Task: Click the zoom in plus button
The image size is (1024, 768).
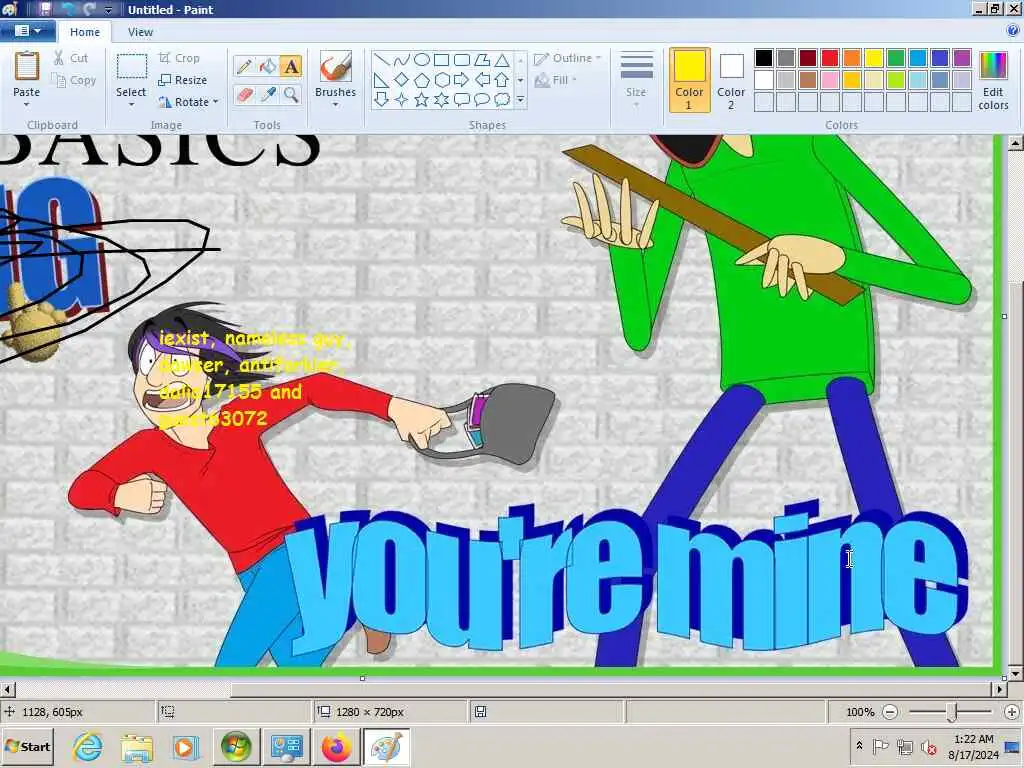Action: [x=1012, y=712]
